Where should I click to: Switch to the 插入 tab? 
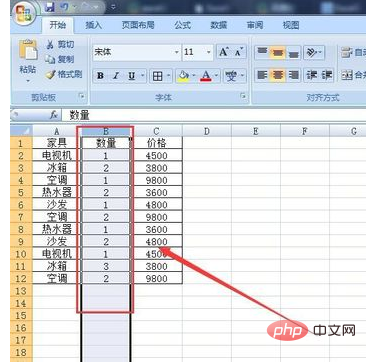[94, 25]
